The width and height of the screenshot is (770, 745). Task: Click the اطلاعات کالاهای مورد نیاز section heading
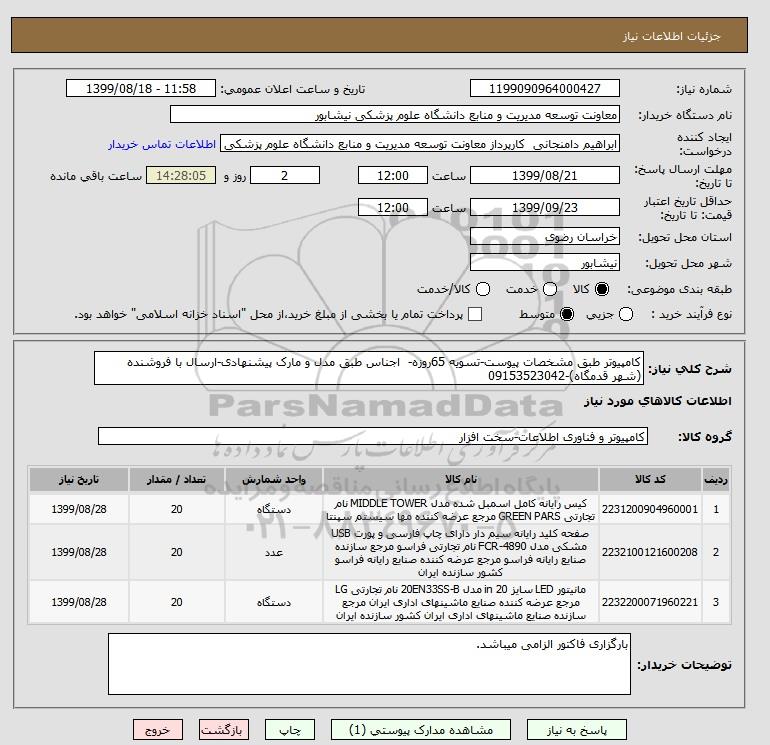pyautogui.click(x=658, y=401)
